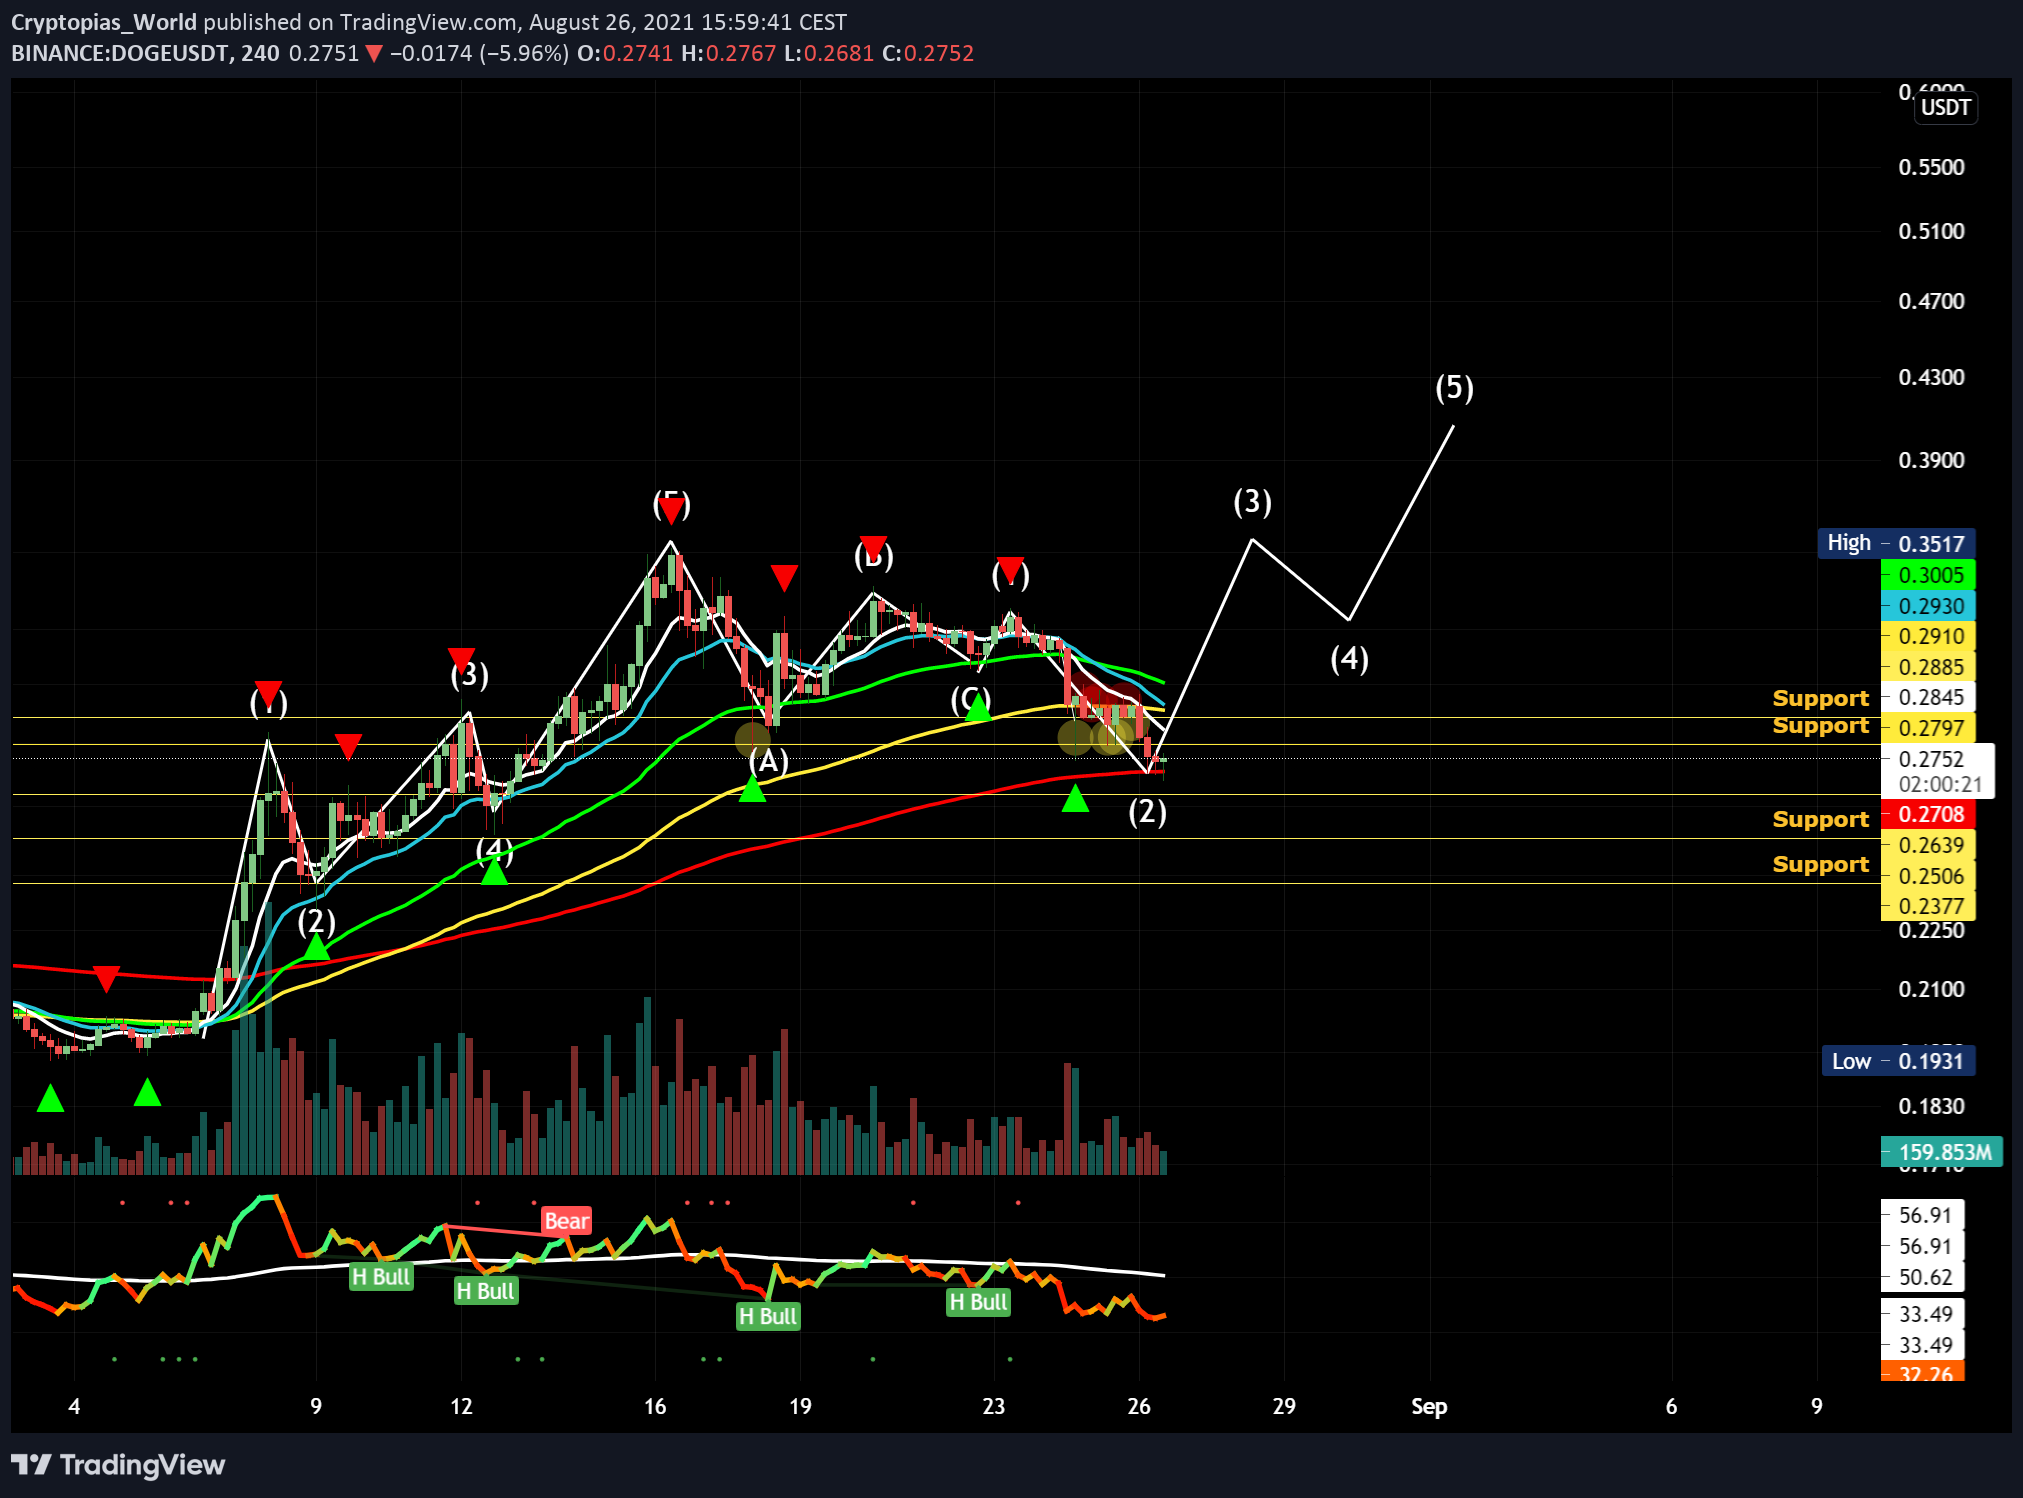Click the red down-arrow on lower-left red average line
Screen dimensions: 2023x1498
(x=106, y=979)
